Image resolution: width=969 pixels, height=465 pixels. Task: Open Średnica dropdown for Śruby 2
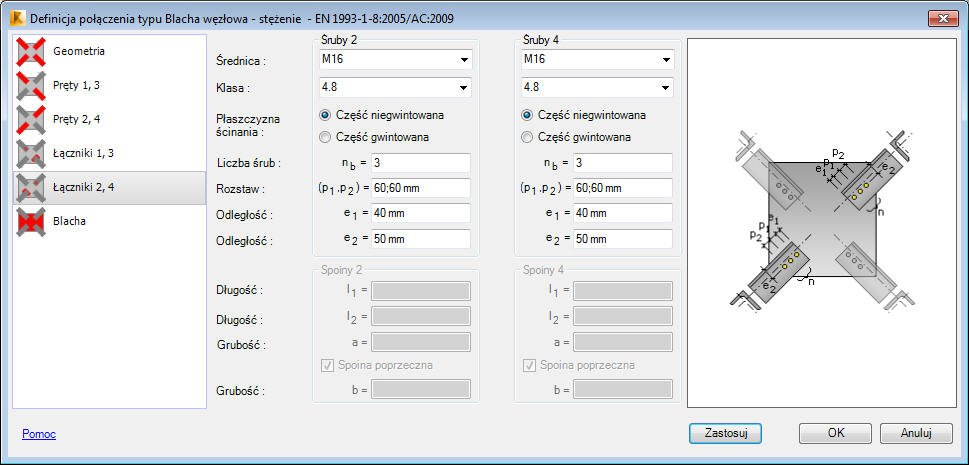395,59
